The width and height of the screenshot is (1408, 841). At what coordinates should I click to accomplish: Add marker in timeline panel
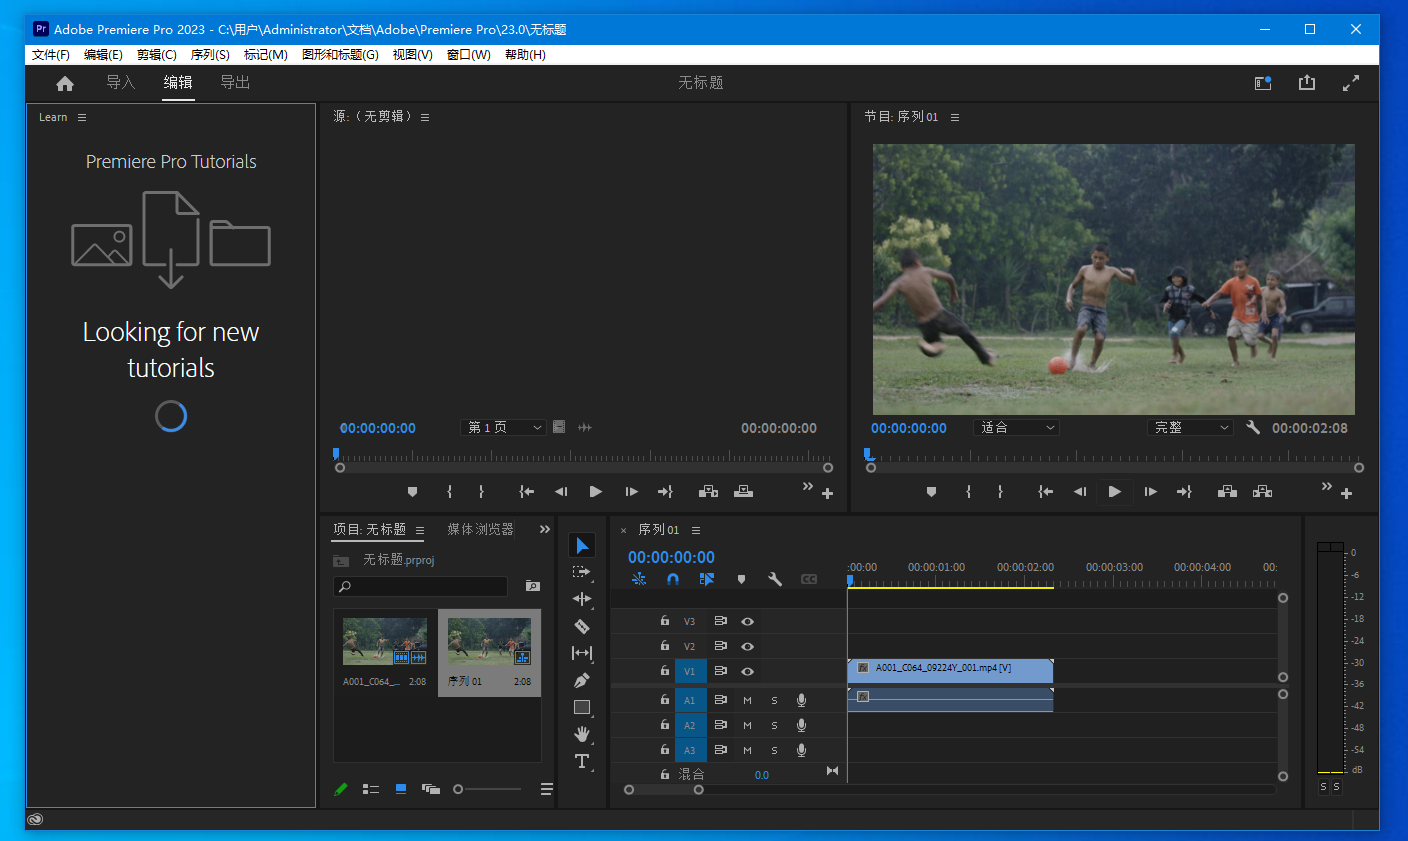click(741, 579)
